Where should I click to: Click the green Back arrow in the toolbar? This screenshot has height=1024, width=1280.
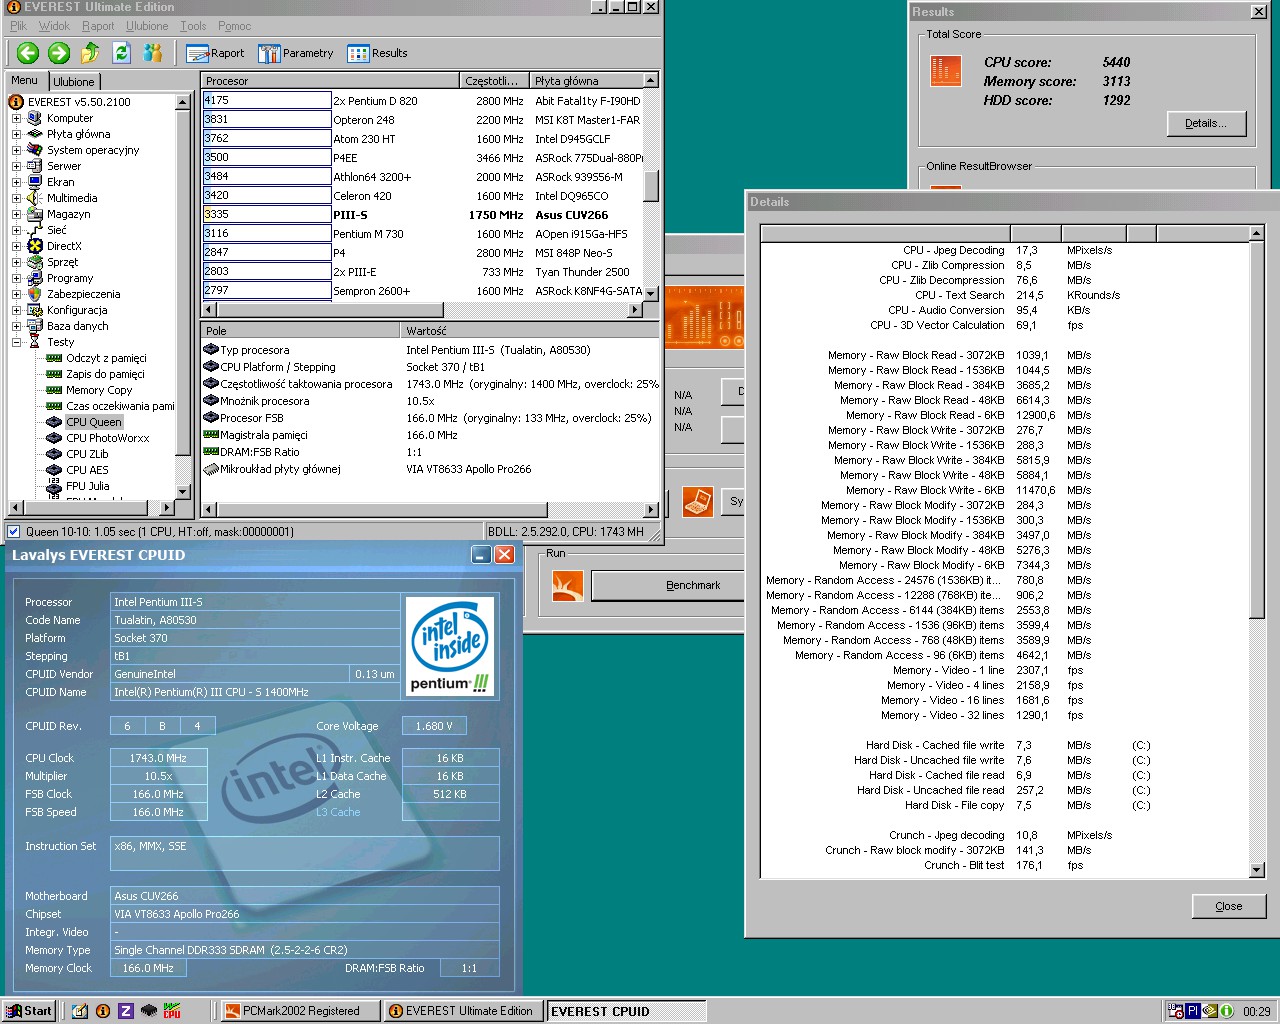pos(28,53)
